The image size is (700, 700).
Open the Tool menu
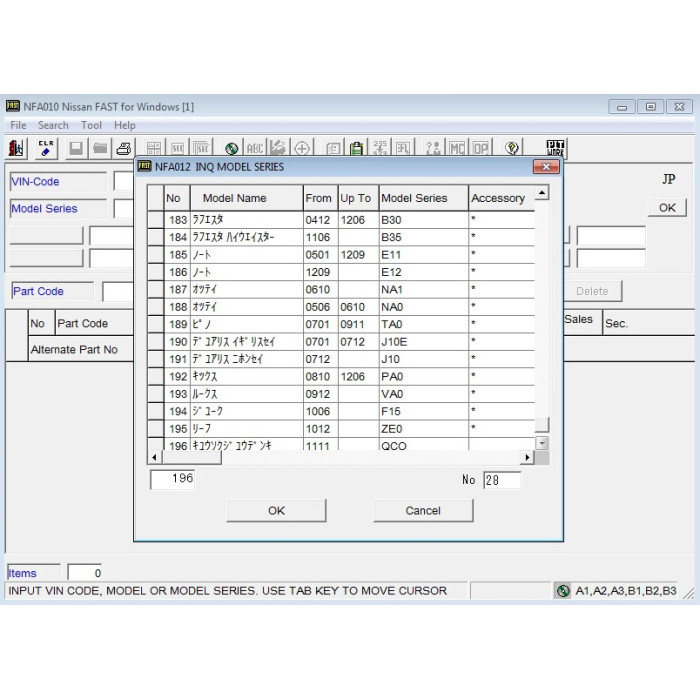tap(92, 125)
